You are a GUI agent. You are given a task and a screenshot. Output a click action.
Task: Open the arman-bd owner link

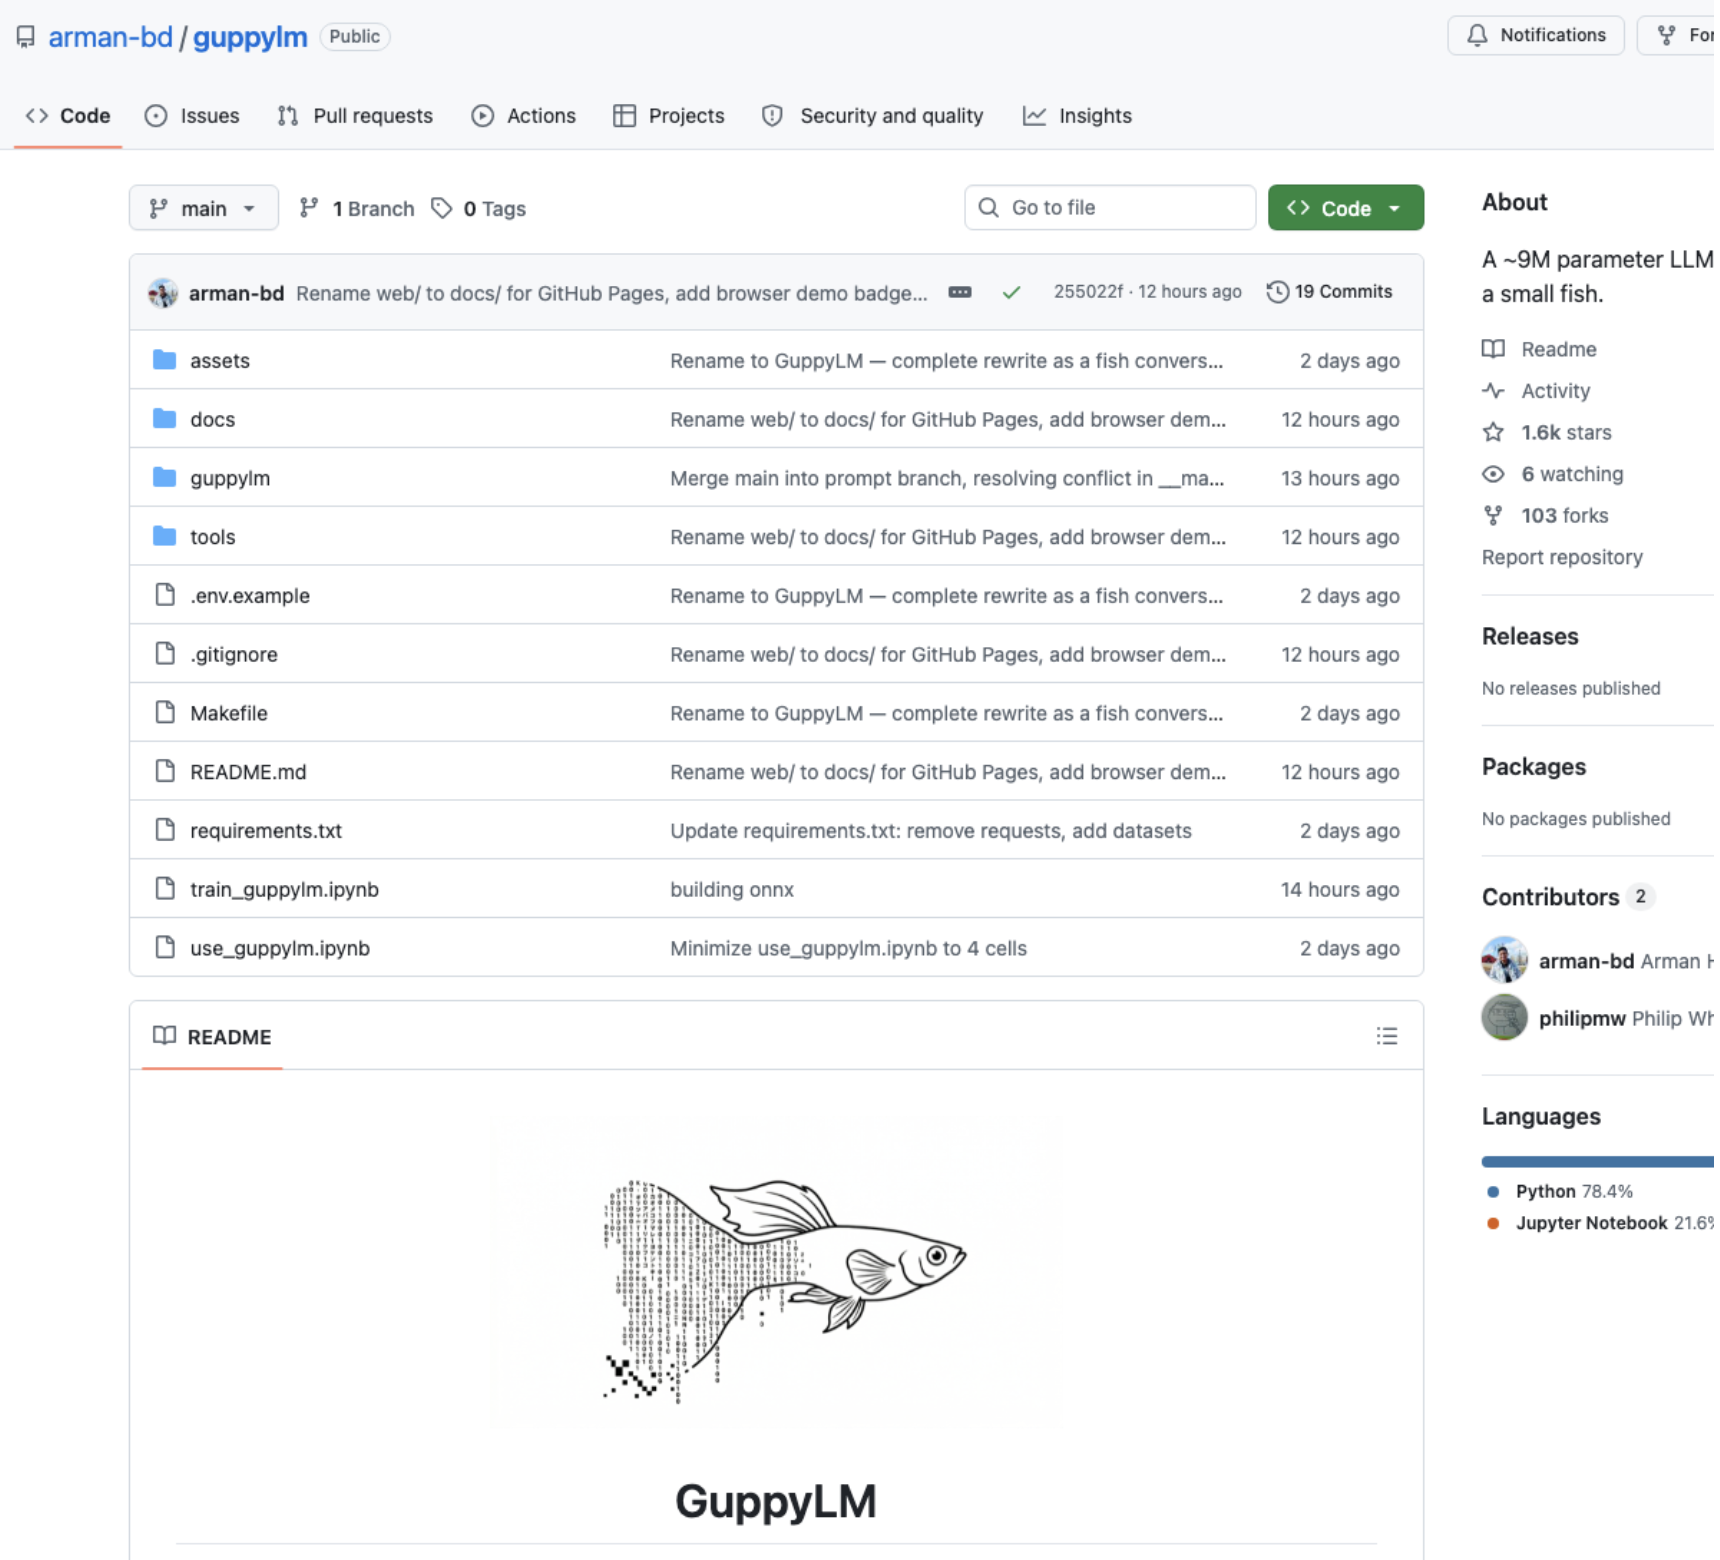pyautogui.click(x=110, y=37)
